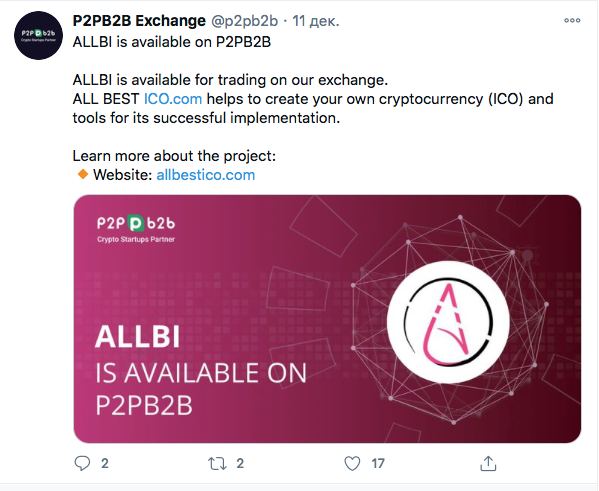Click the reply count number 2

105,463
